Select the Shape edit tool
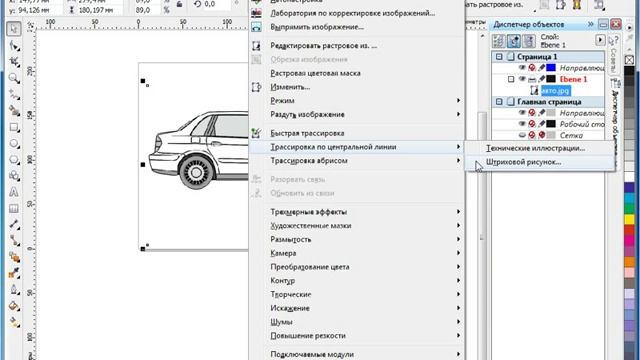 [x=14, y=46]
